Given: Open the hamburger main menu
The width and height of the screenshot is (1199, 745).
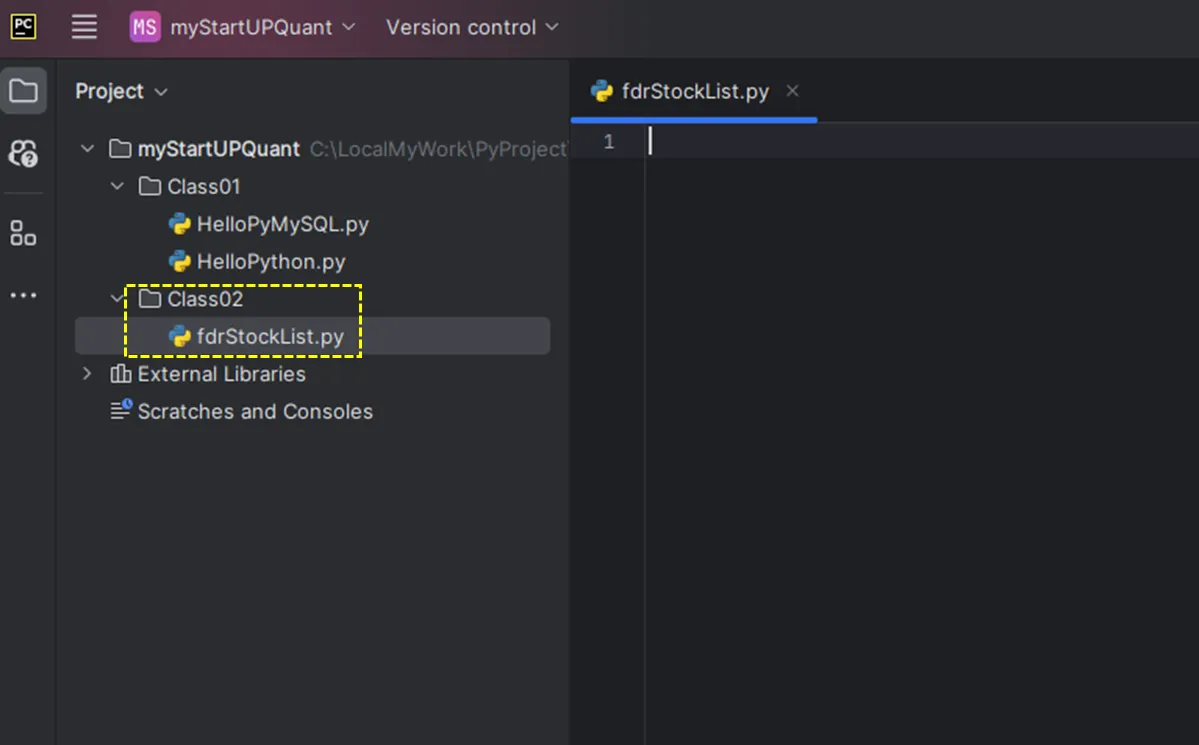Looking at the screenshot, I should (x=84, y=27).
